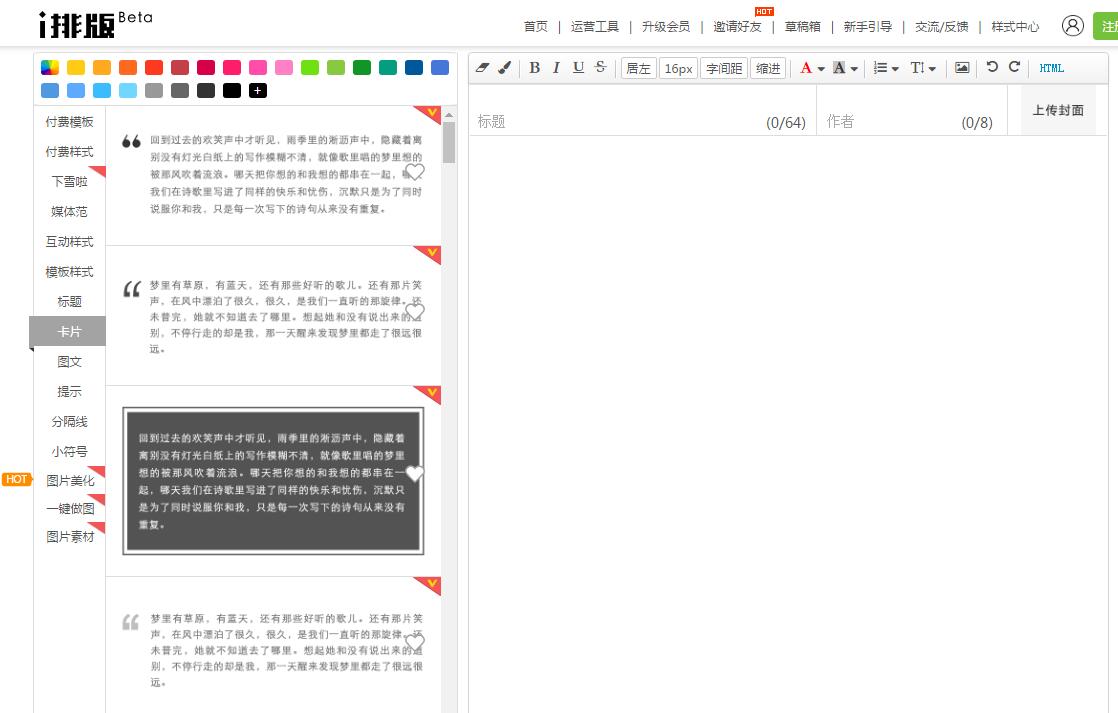Viewport: 1118px width, 713px height.
Task: Click the 上传封面 button
Action: (x=1058, y=111)
